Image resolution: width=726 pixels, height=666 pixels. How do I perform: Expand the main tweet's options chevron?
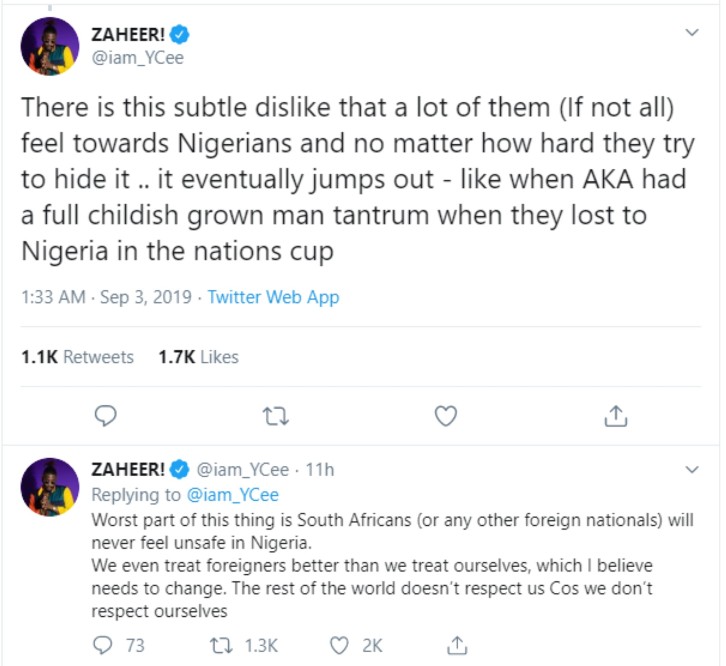coord(692,32)
